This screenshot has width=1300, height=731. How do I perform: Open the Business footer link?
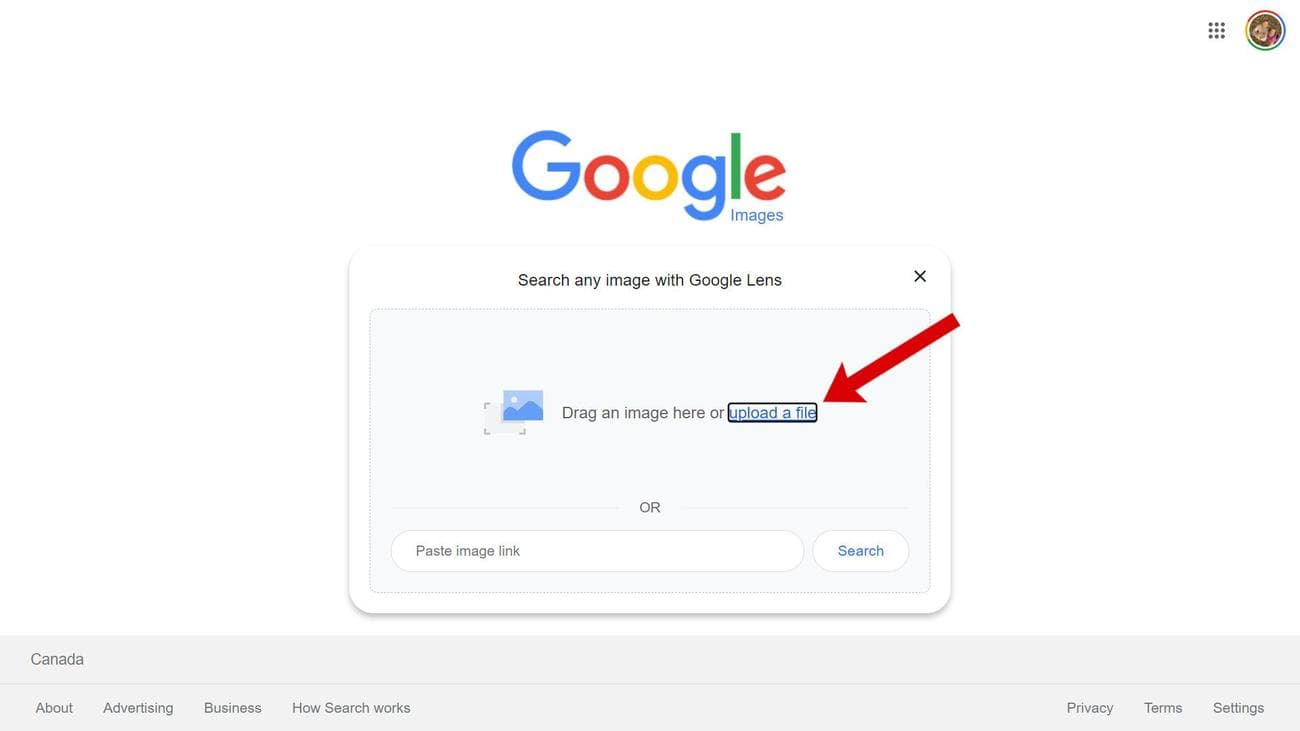(232, 708)
